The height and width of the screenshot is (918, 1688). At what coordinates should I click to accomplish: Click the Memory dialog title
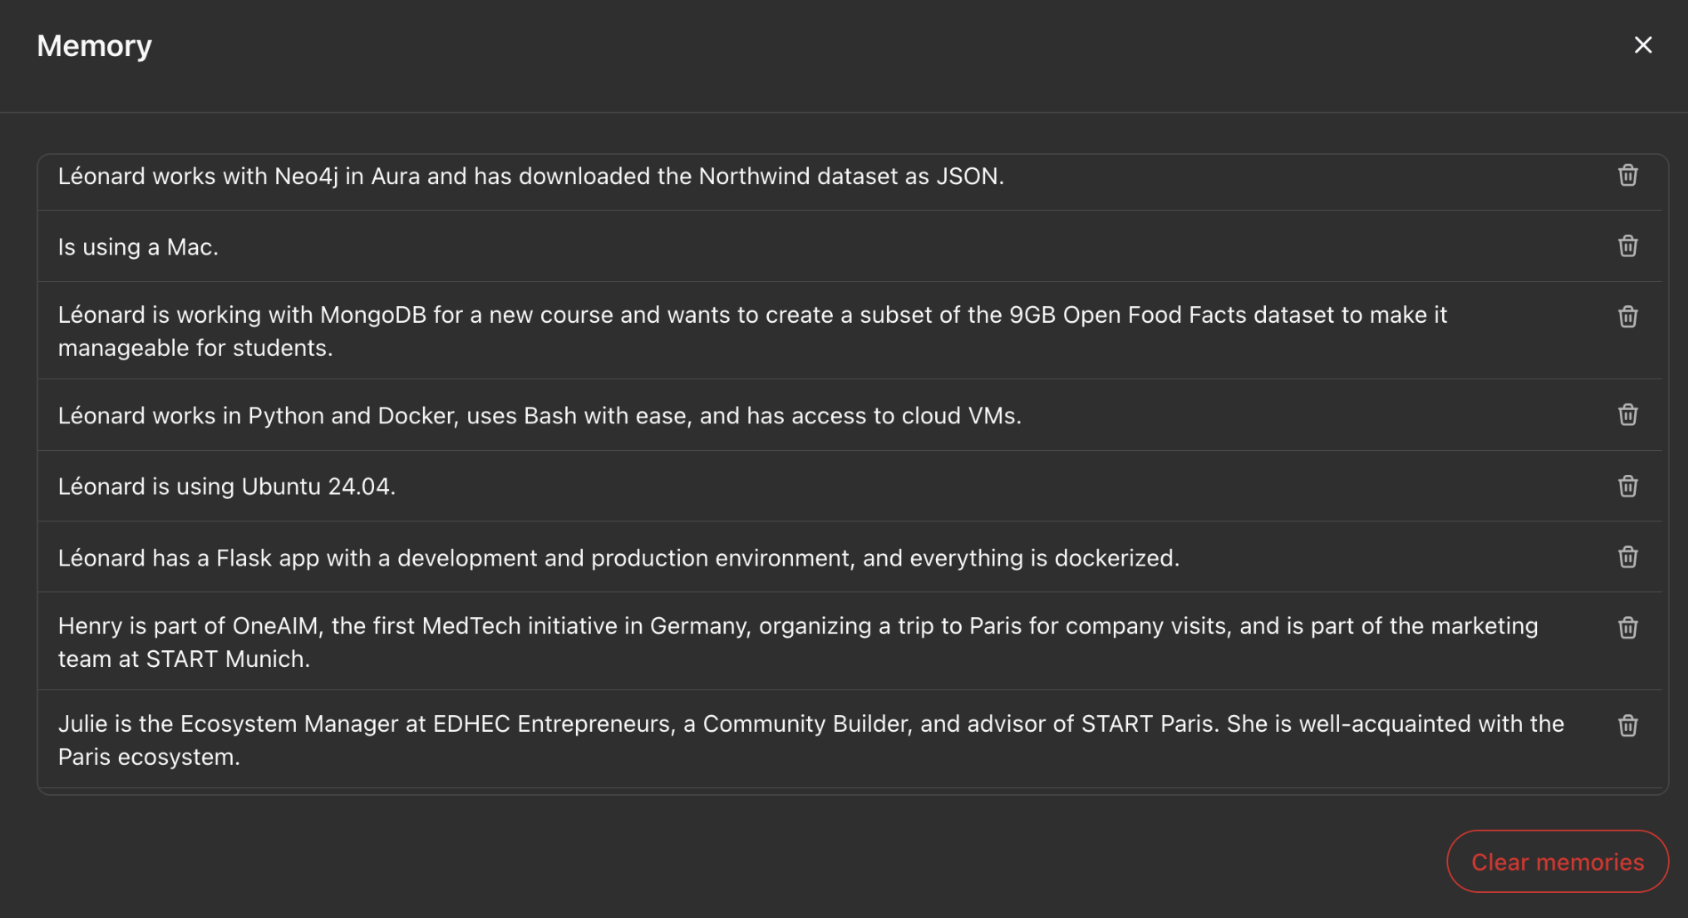(x=94, y=46)
